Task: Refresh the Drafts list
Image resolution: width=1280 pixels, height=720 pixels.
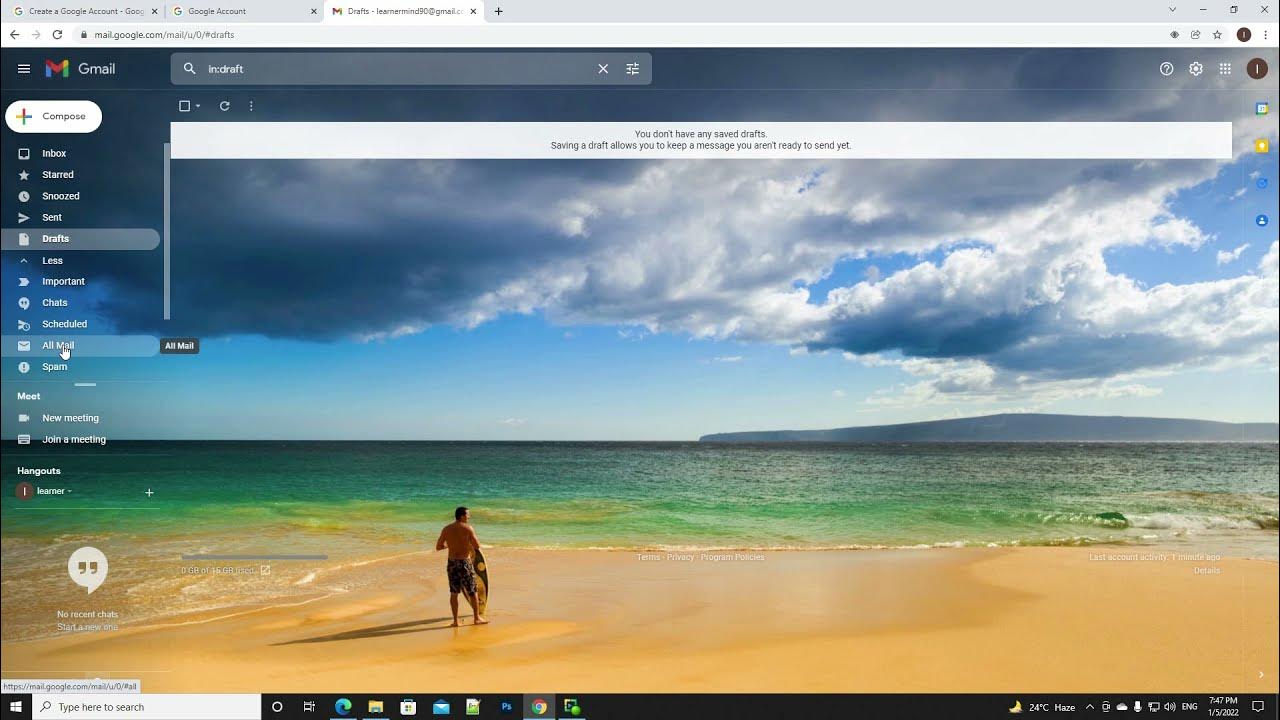Action: [x=225, y=106]
